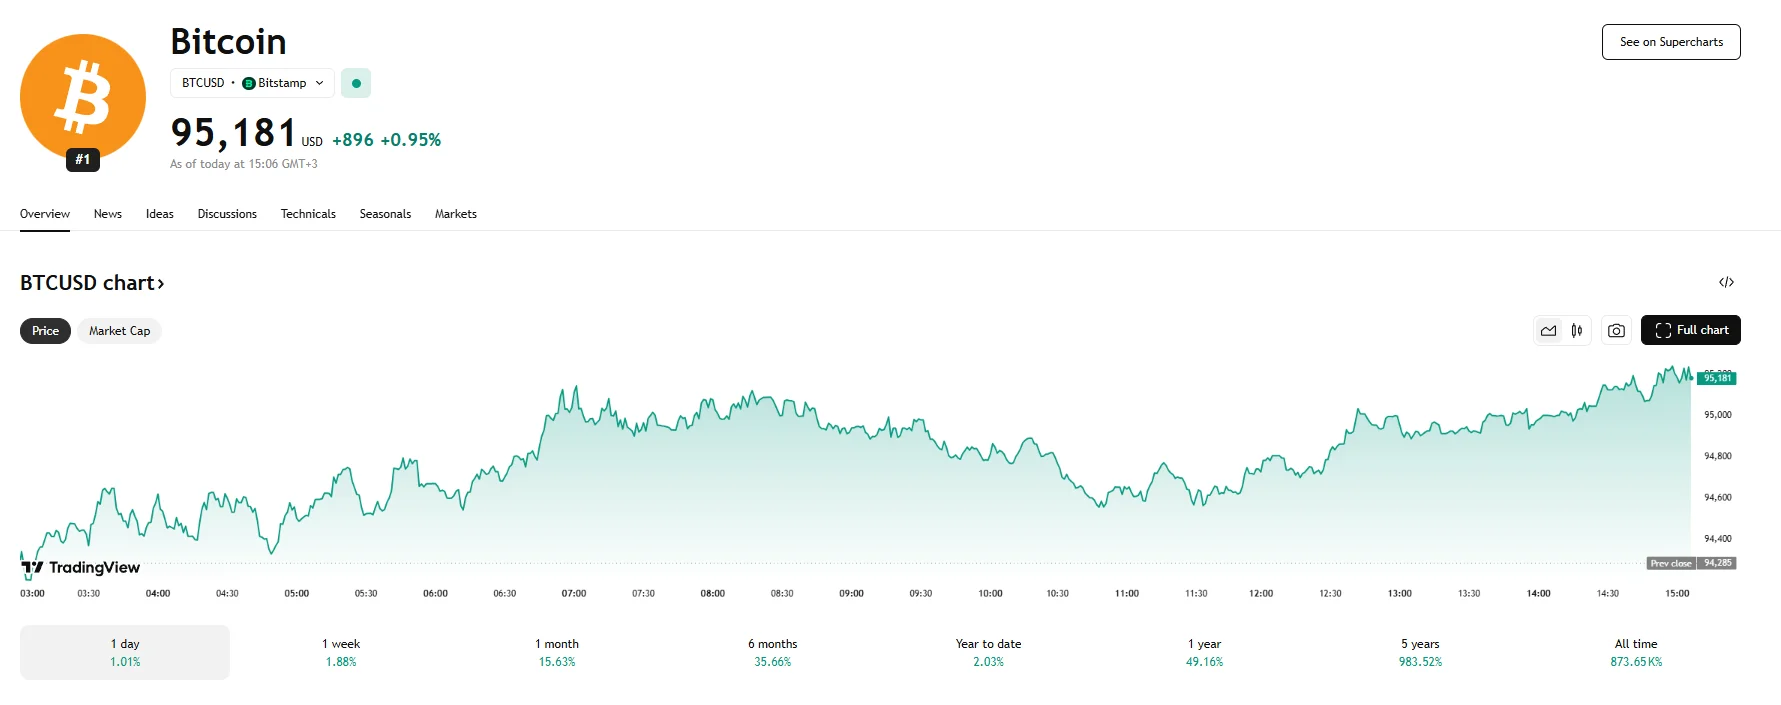Click the 12:00 mark on time axis

tap(1261, 593)
